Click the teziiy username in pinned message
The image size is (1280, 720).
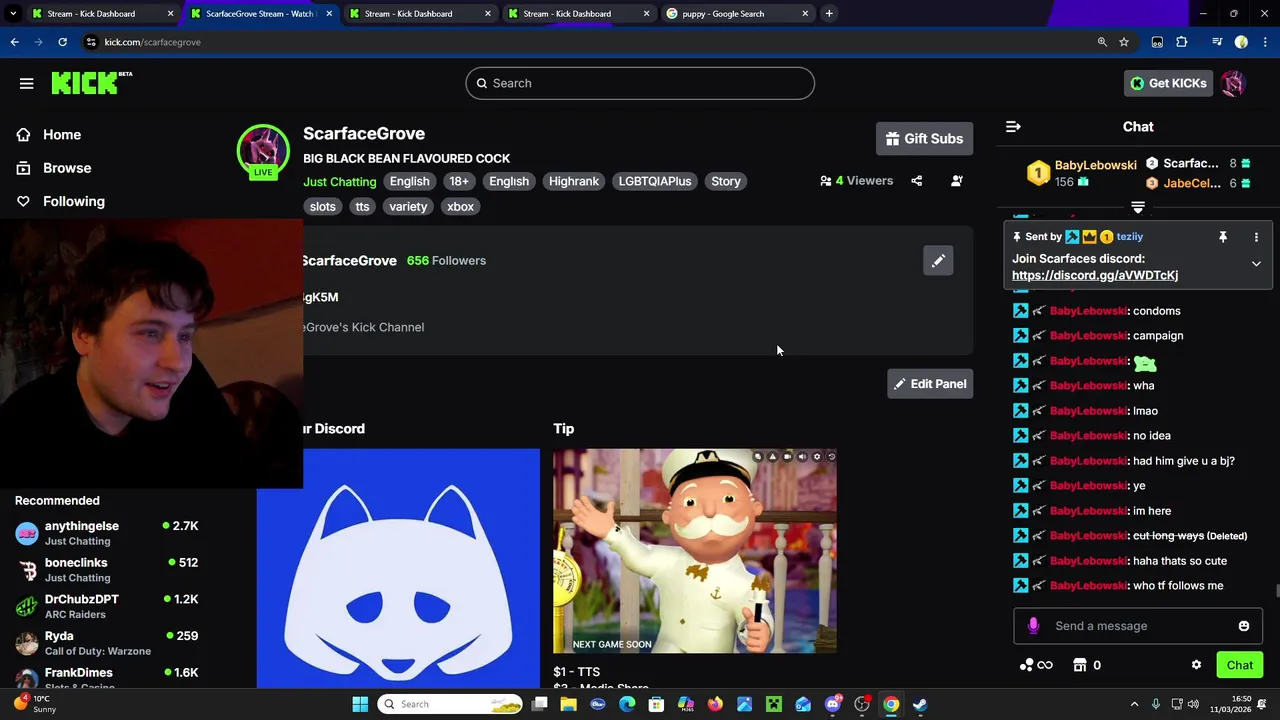tap(1129, 237)
